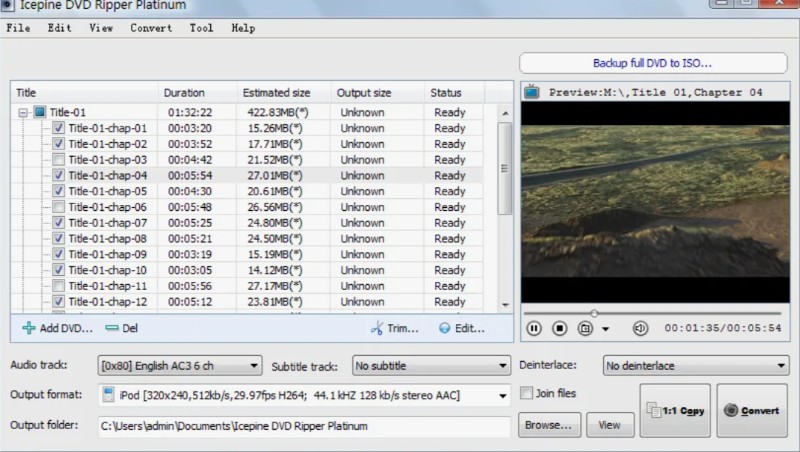
Task: Open the Edit tool
Action: 445,328
